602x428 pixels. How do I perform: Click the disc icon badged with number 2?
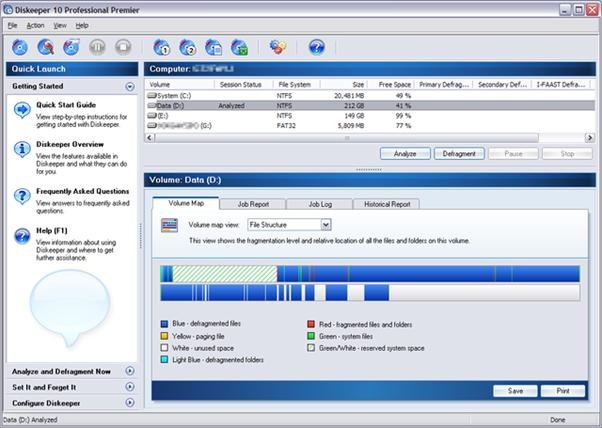tap(187, 47)
